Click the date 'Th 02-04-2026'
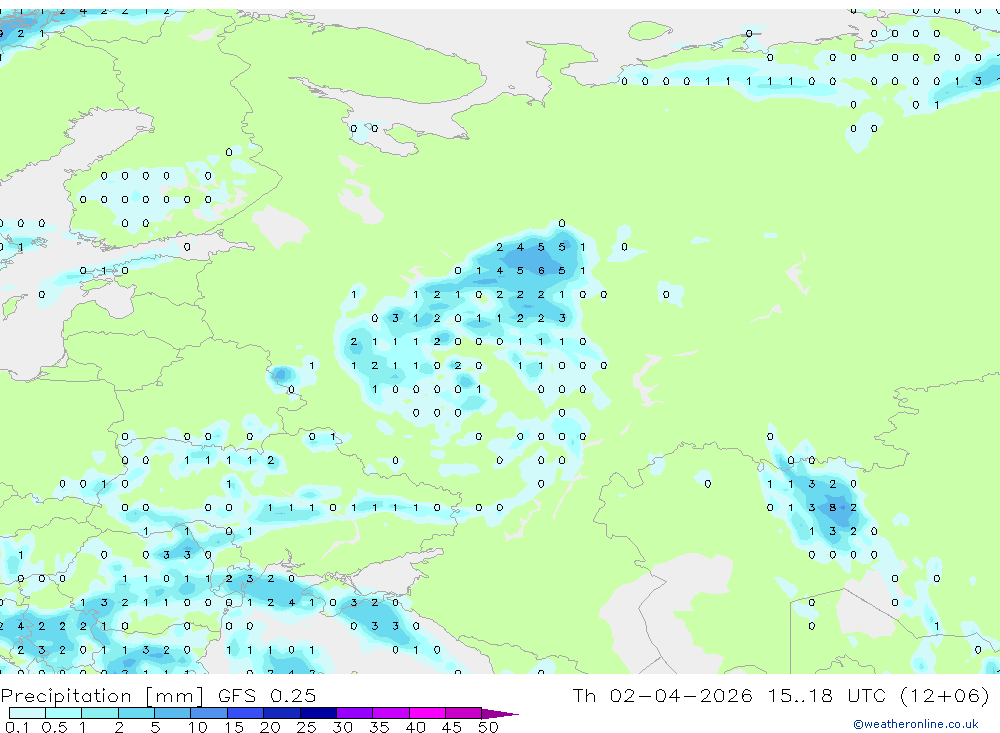 (x=662, y=695)
